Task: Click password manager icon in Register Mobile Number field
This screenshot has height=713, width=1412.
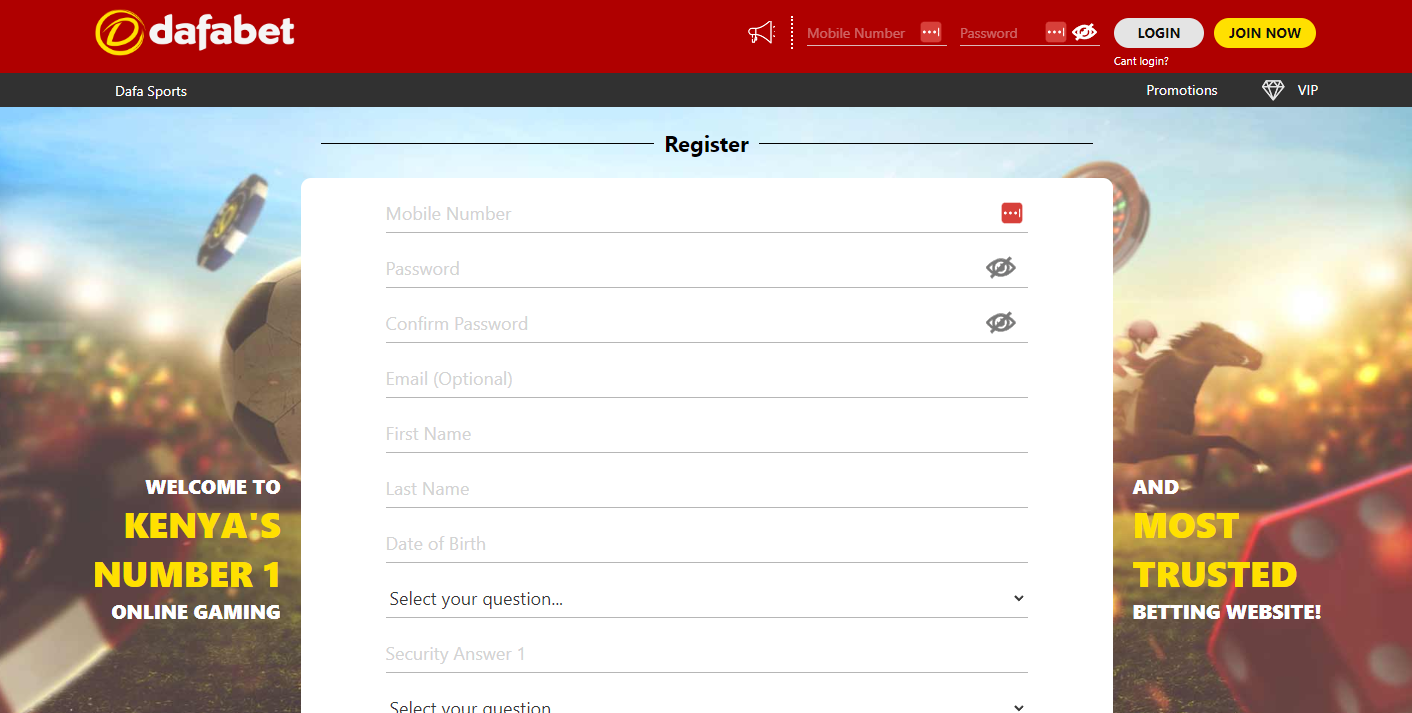Action: 1012,213
